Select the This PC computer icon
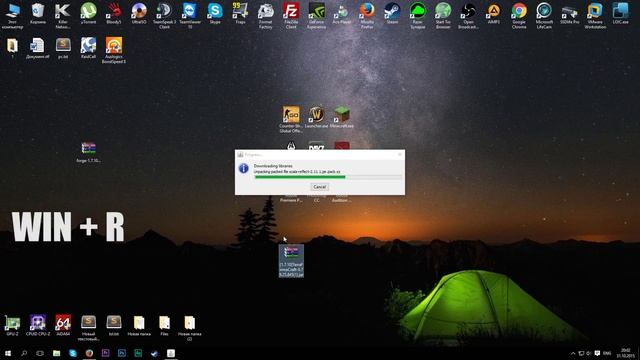The width and height of the screenshot is (640, 360). tap(12, 16)
